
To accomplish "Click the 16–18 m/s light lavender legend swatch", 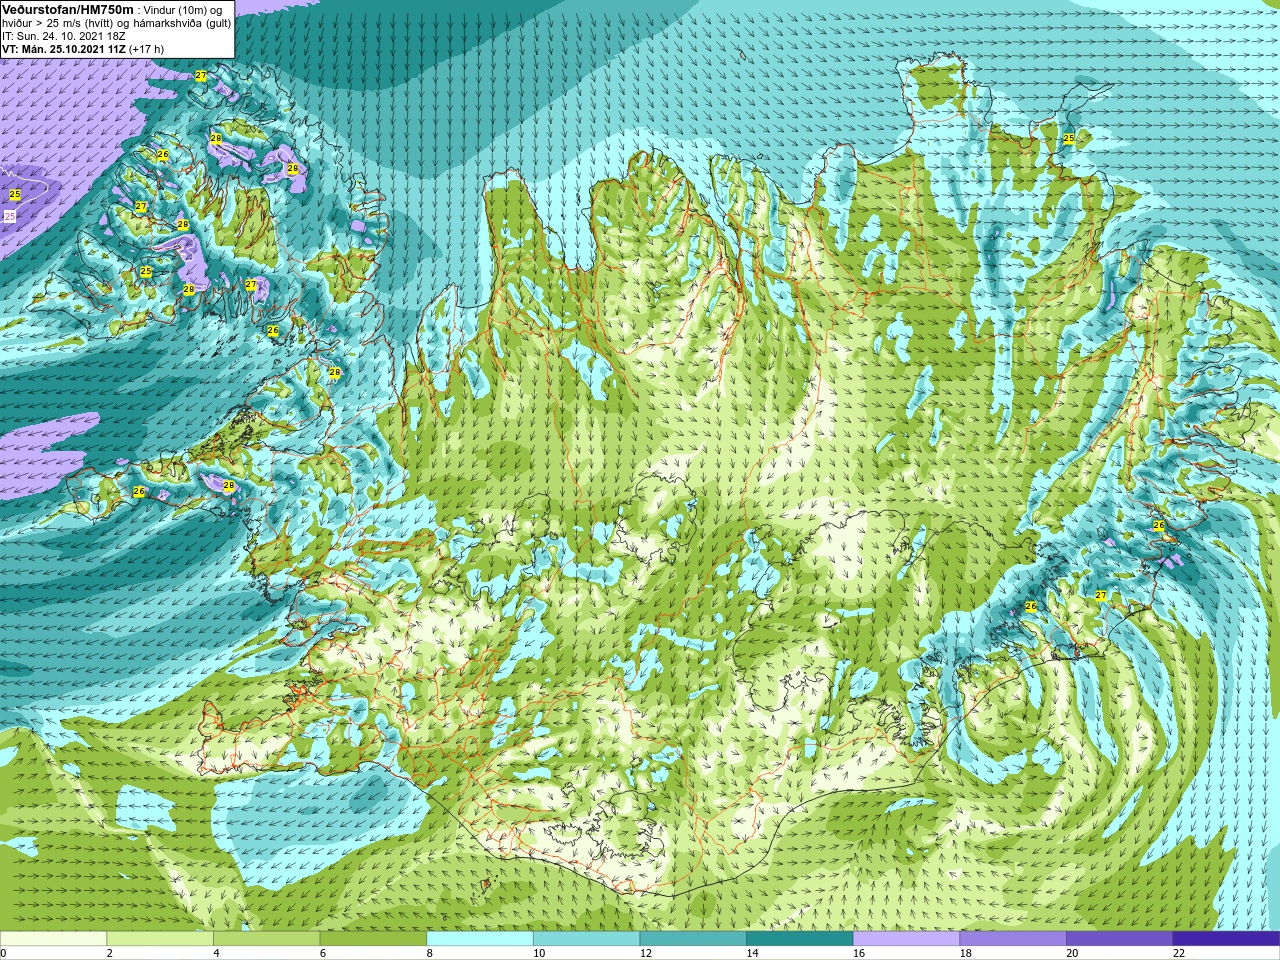I will (906, 939).
